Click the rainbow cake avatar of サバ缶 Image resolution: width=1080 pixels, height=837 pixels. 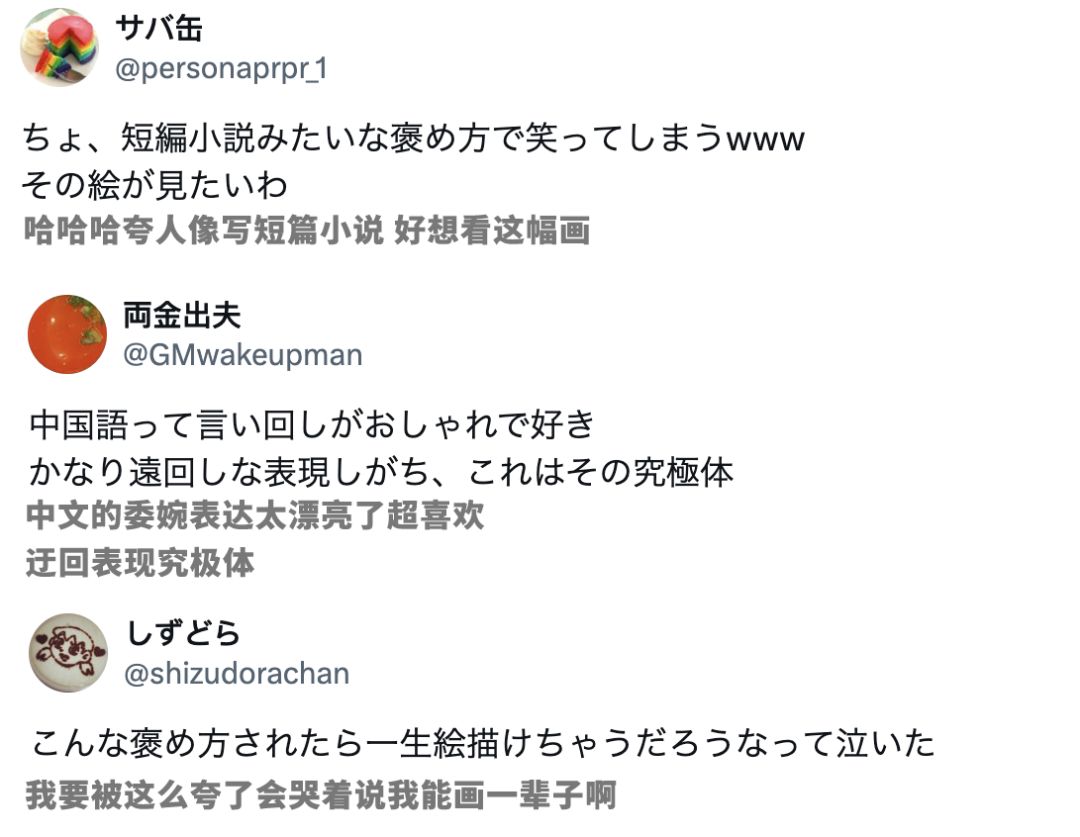click(60, 47)
